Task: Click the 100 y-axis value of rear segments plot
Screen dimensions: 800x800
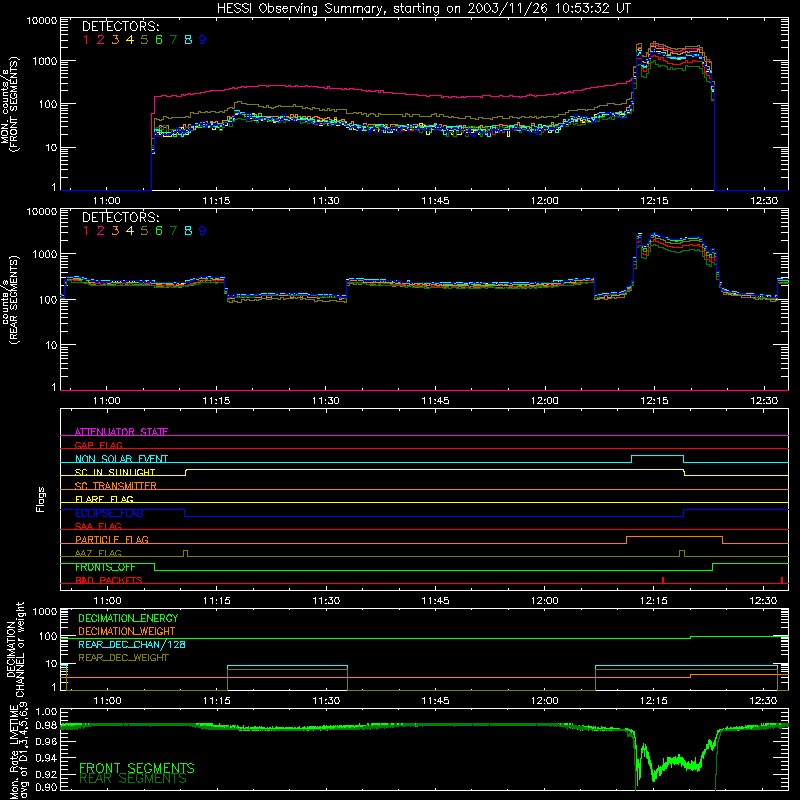Action: coord(47,299)
